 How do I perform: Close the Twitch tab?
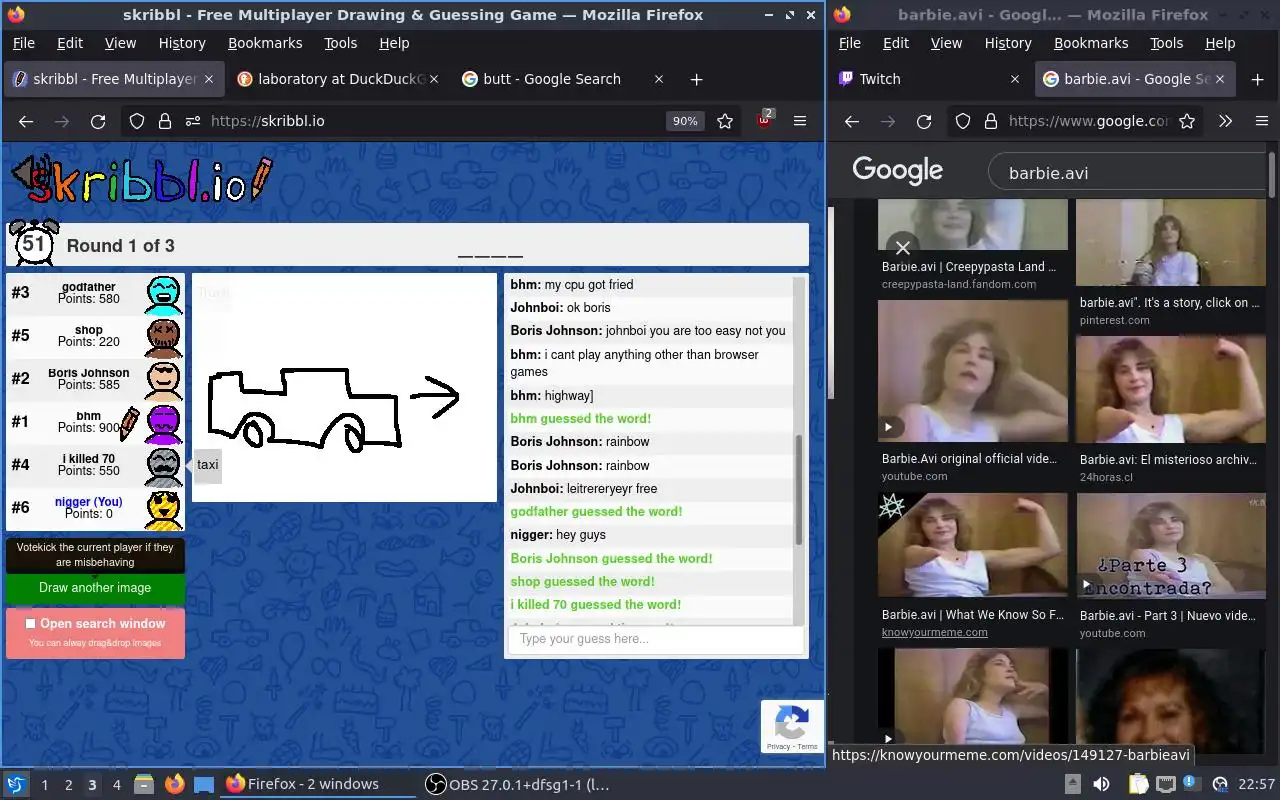pyautogui.click(x=1015, y=79)
